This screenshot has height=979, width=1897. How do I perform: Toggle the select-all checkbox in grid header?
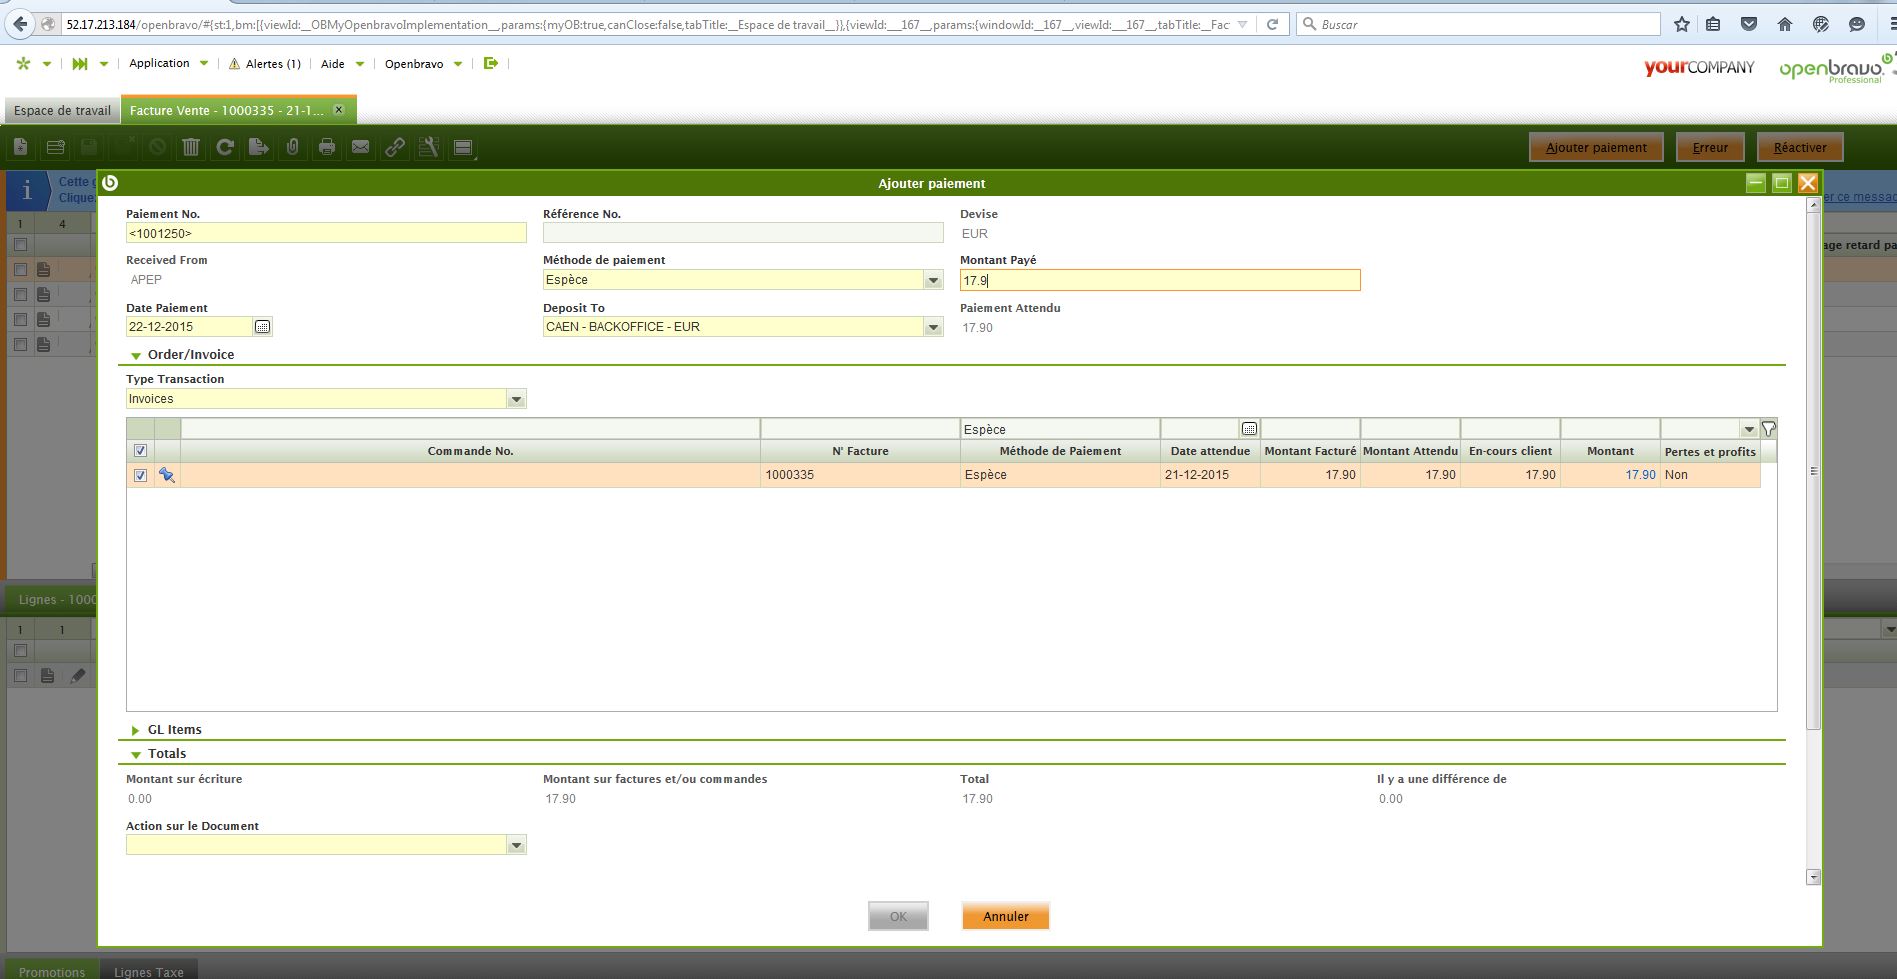(140, 451)
